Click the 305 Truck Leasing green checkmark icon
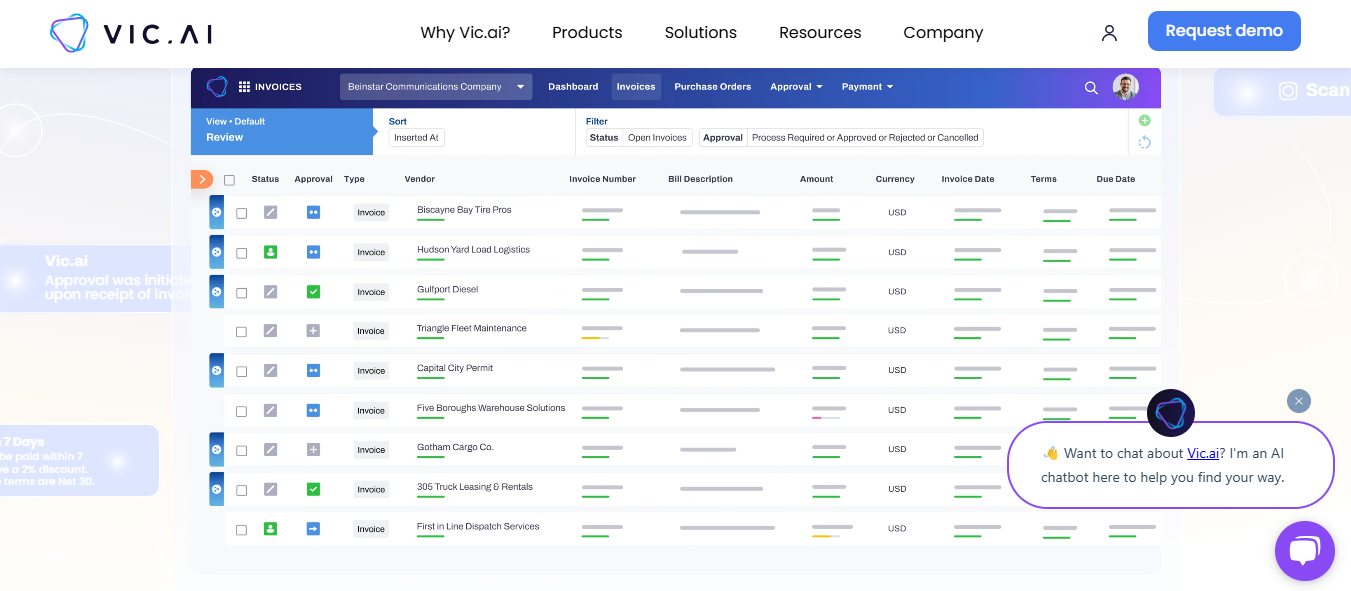The image size is (1351, 591). pyautogui.click(x=313, y=489)
